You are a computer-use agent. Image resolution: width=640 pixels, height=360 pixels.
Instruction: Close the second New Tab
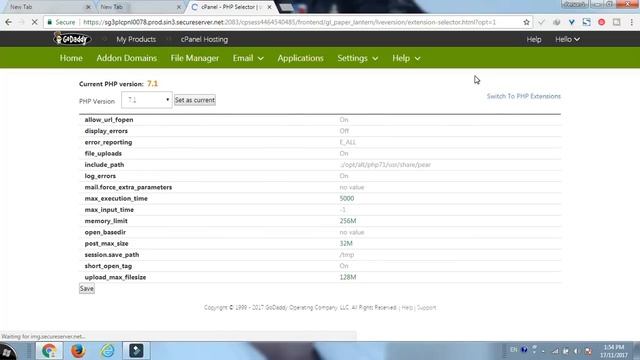[179, 7]
